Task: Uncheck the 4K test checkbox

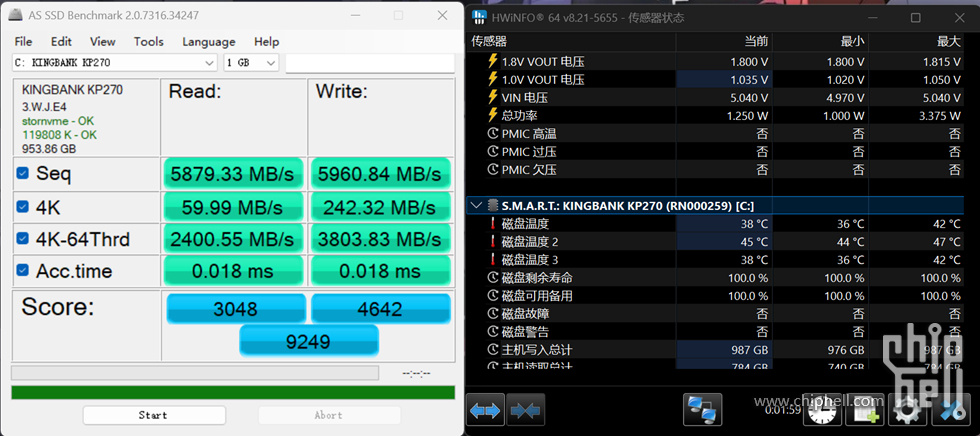Action: [22, 207]
